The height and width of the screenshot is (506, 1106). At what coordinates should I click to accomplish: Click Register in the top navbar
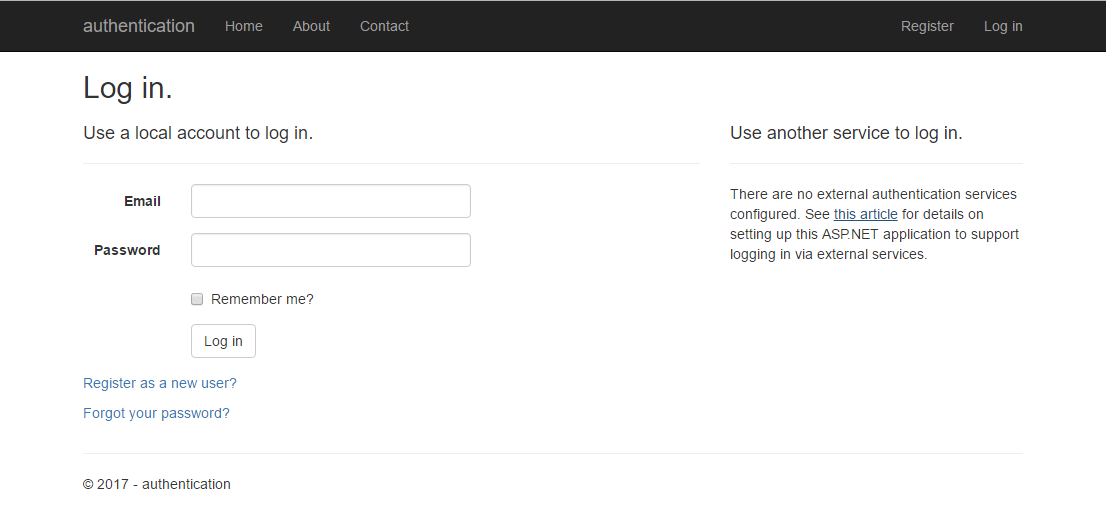tap(927, 26)
